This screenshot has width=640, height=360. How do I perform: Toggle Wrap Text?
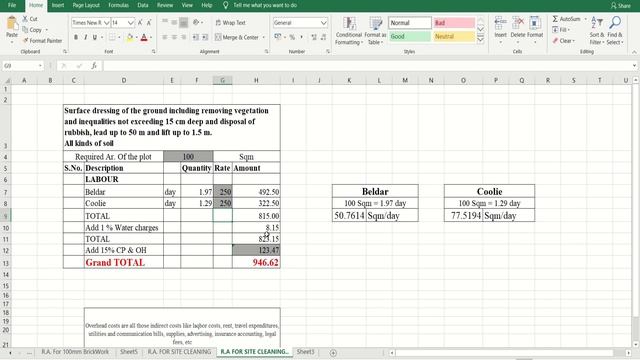pyautogui.click(x=231, y=23)
